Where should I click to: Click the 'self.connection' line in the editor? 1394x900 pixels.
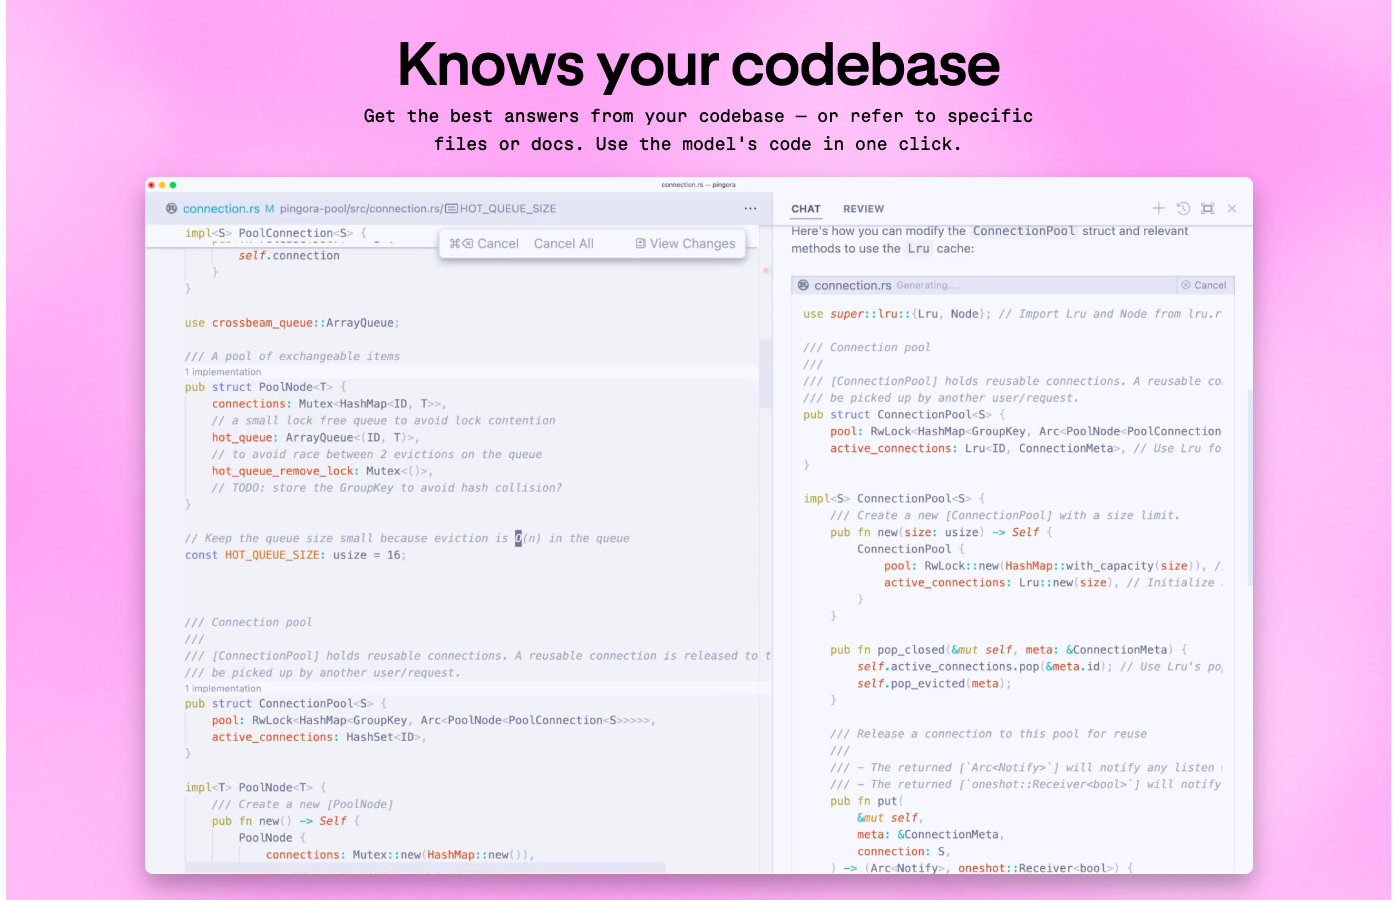289,256
